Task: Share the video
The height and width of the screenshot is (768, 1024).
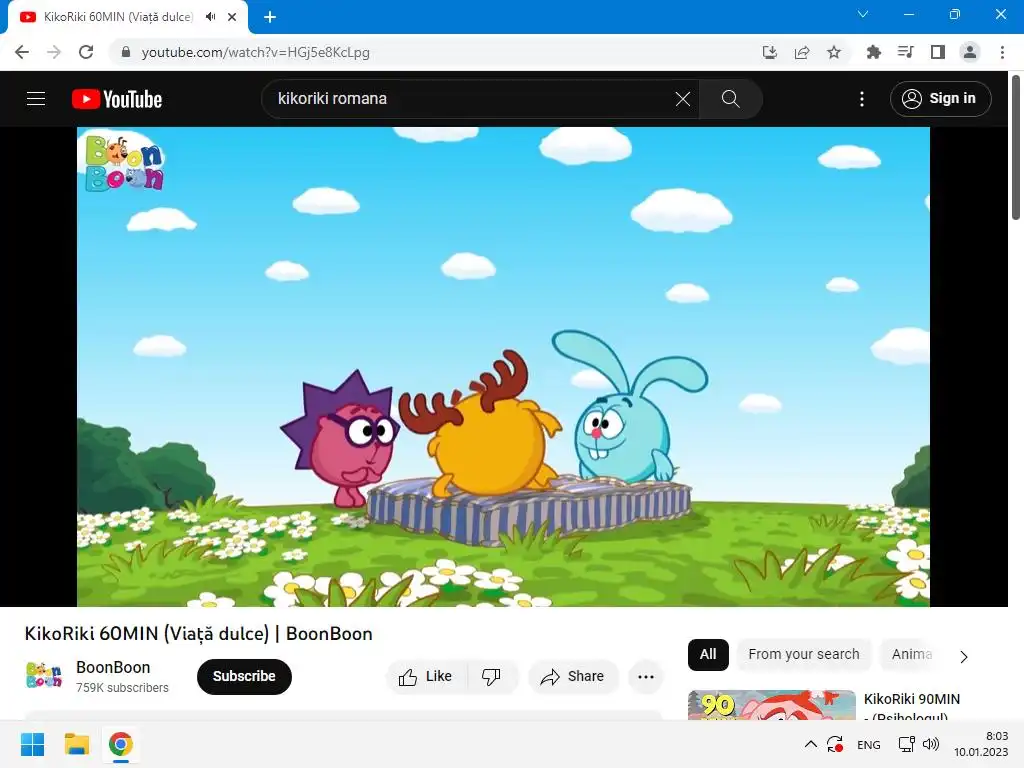Action: click(x=573, y=677)
